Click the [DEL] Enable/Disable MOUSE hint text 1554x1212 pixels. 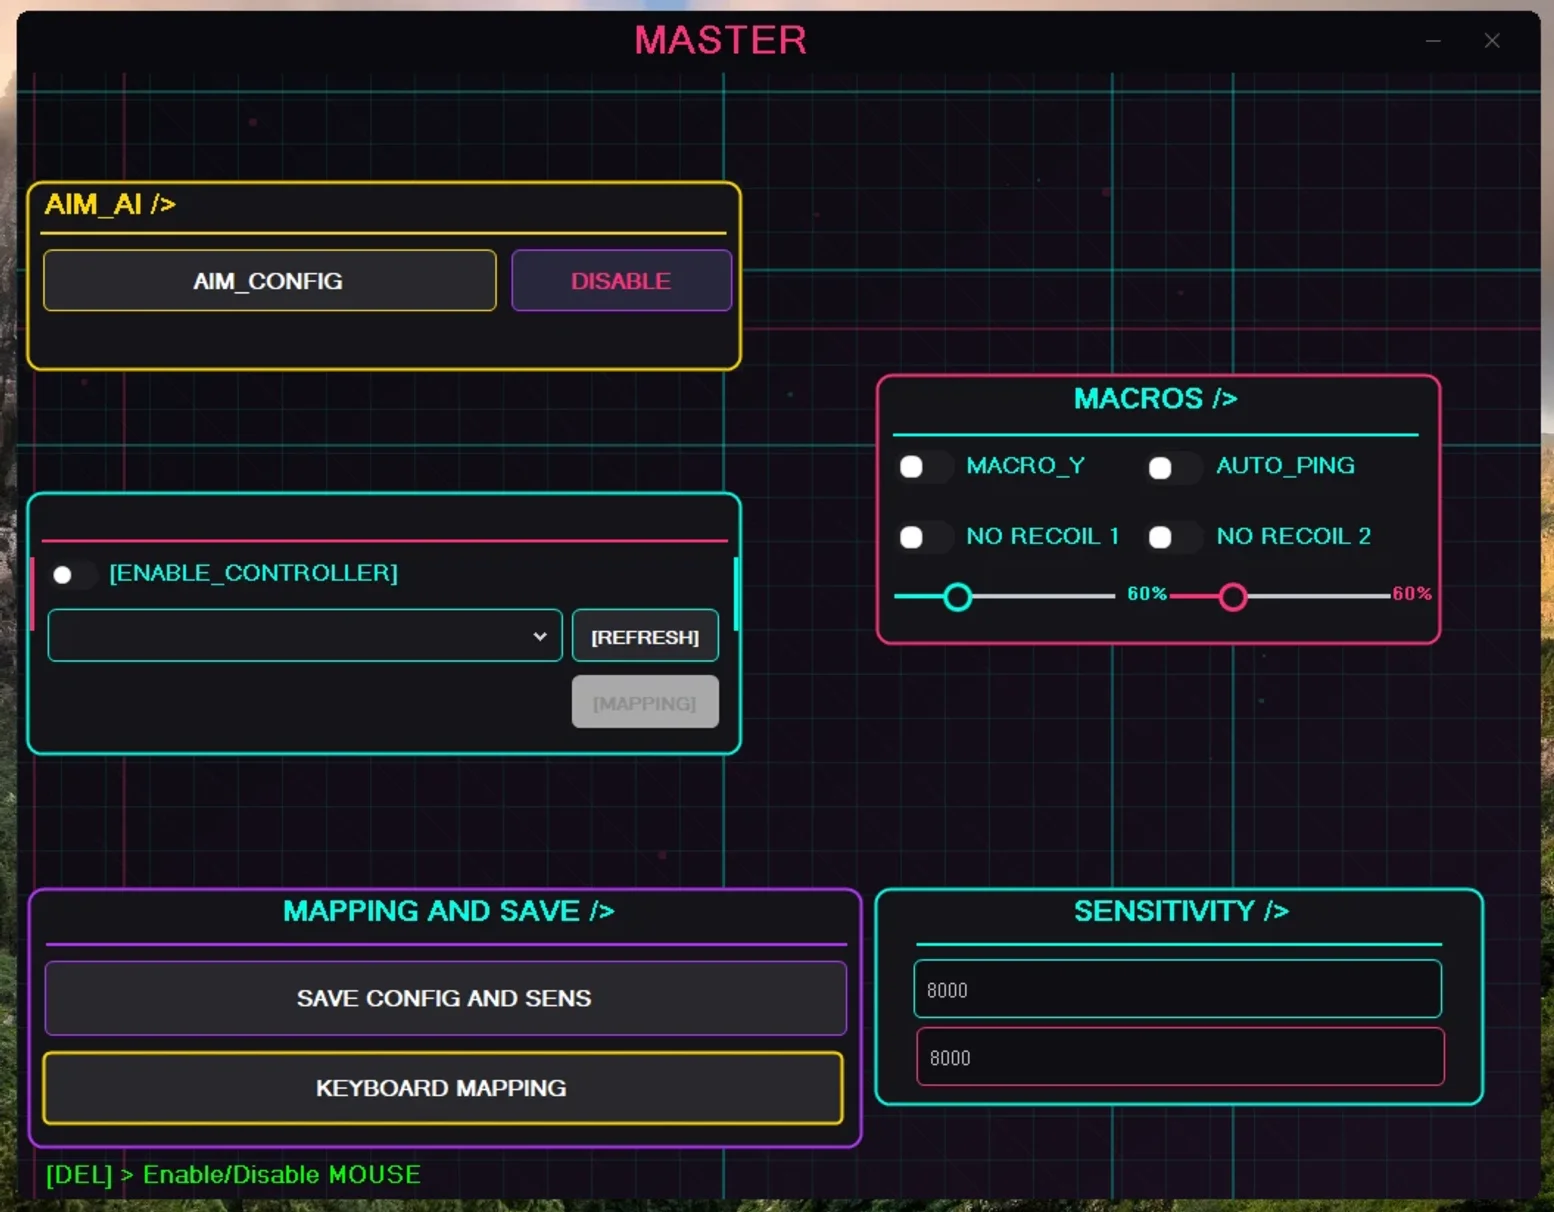coord(233,1174)
